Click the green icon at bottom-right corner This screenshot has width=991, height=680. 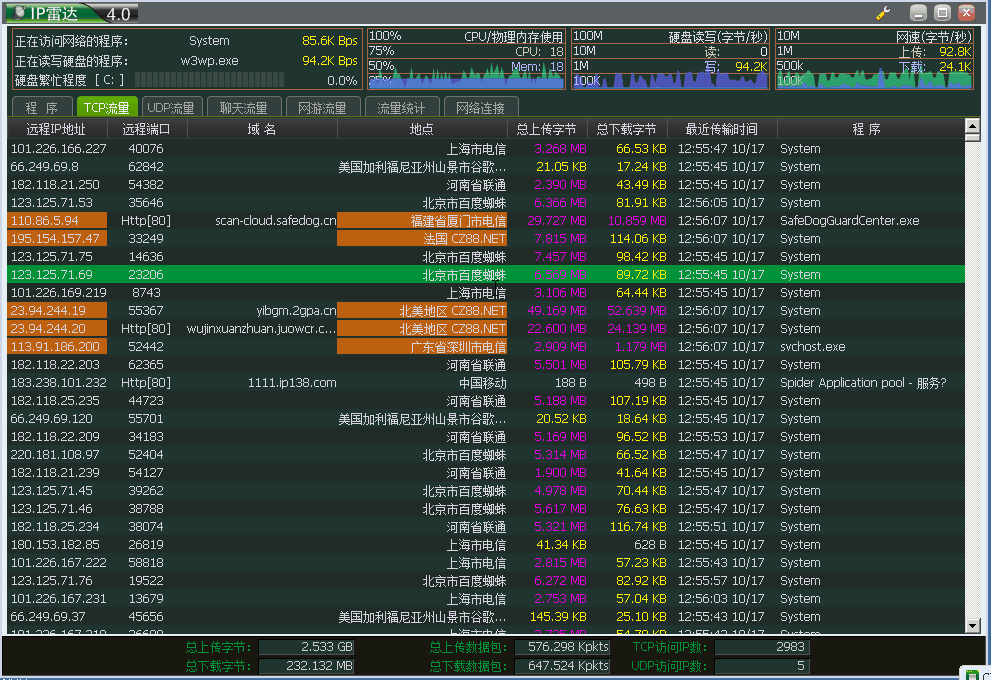(971, 674)
